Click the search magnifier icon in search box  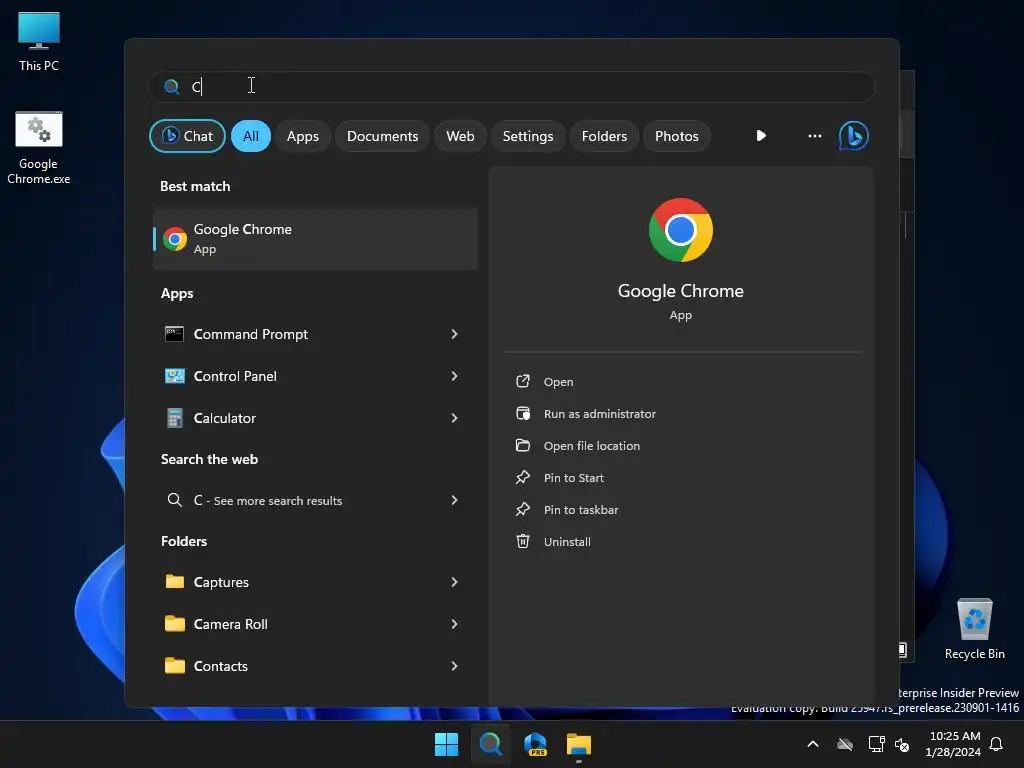point(171,86)
